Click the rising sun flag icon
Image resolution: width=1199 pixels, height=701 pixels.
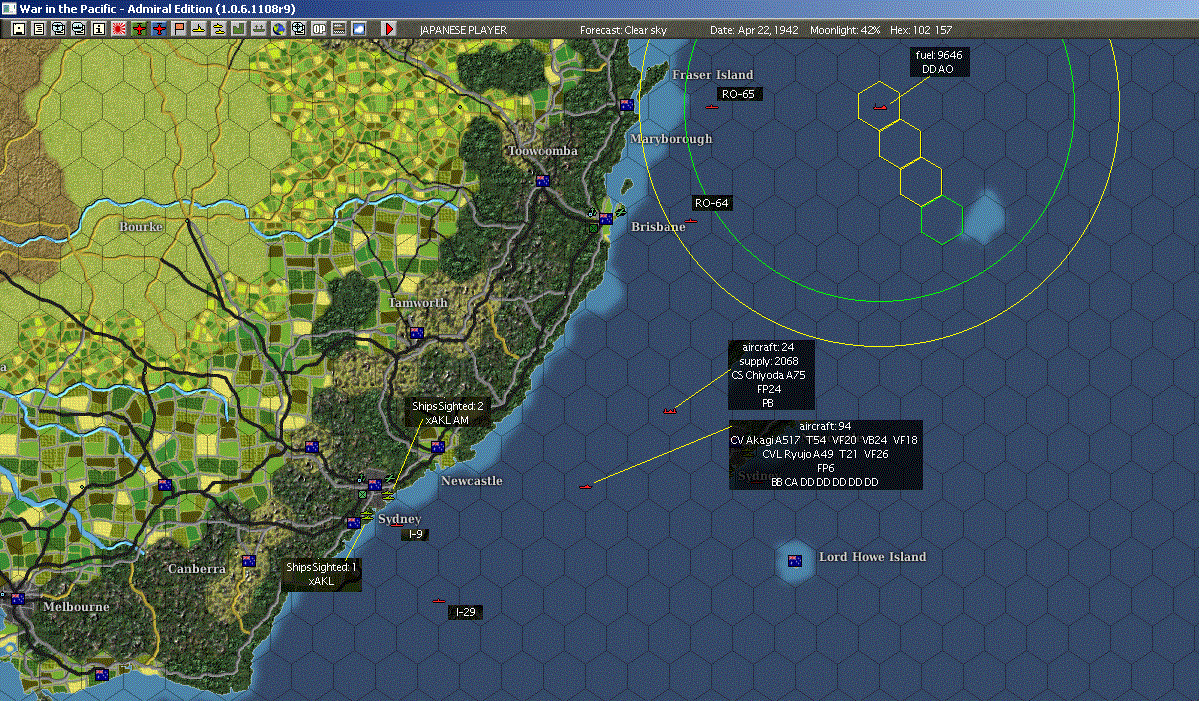pyautogui.click(x=119, y=29)
